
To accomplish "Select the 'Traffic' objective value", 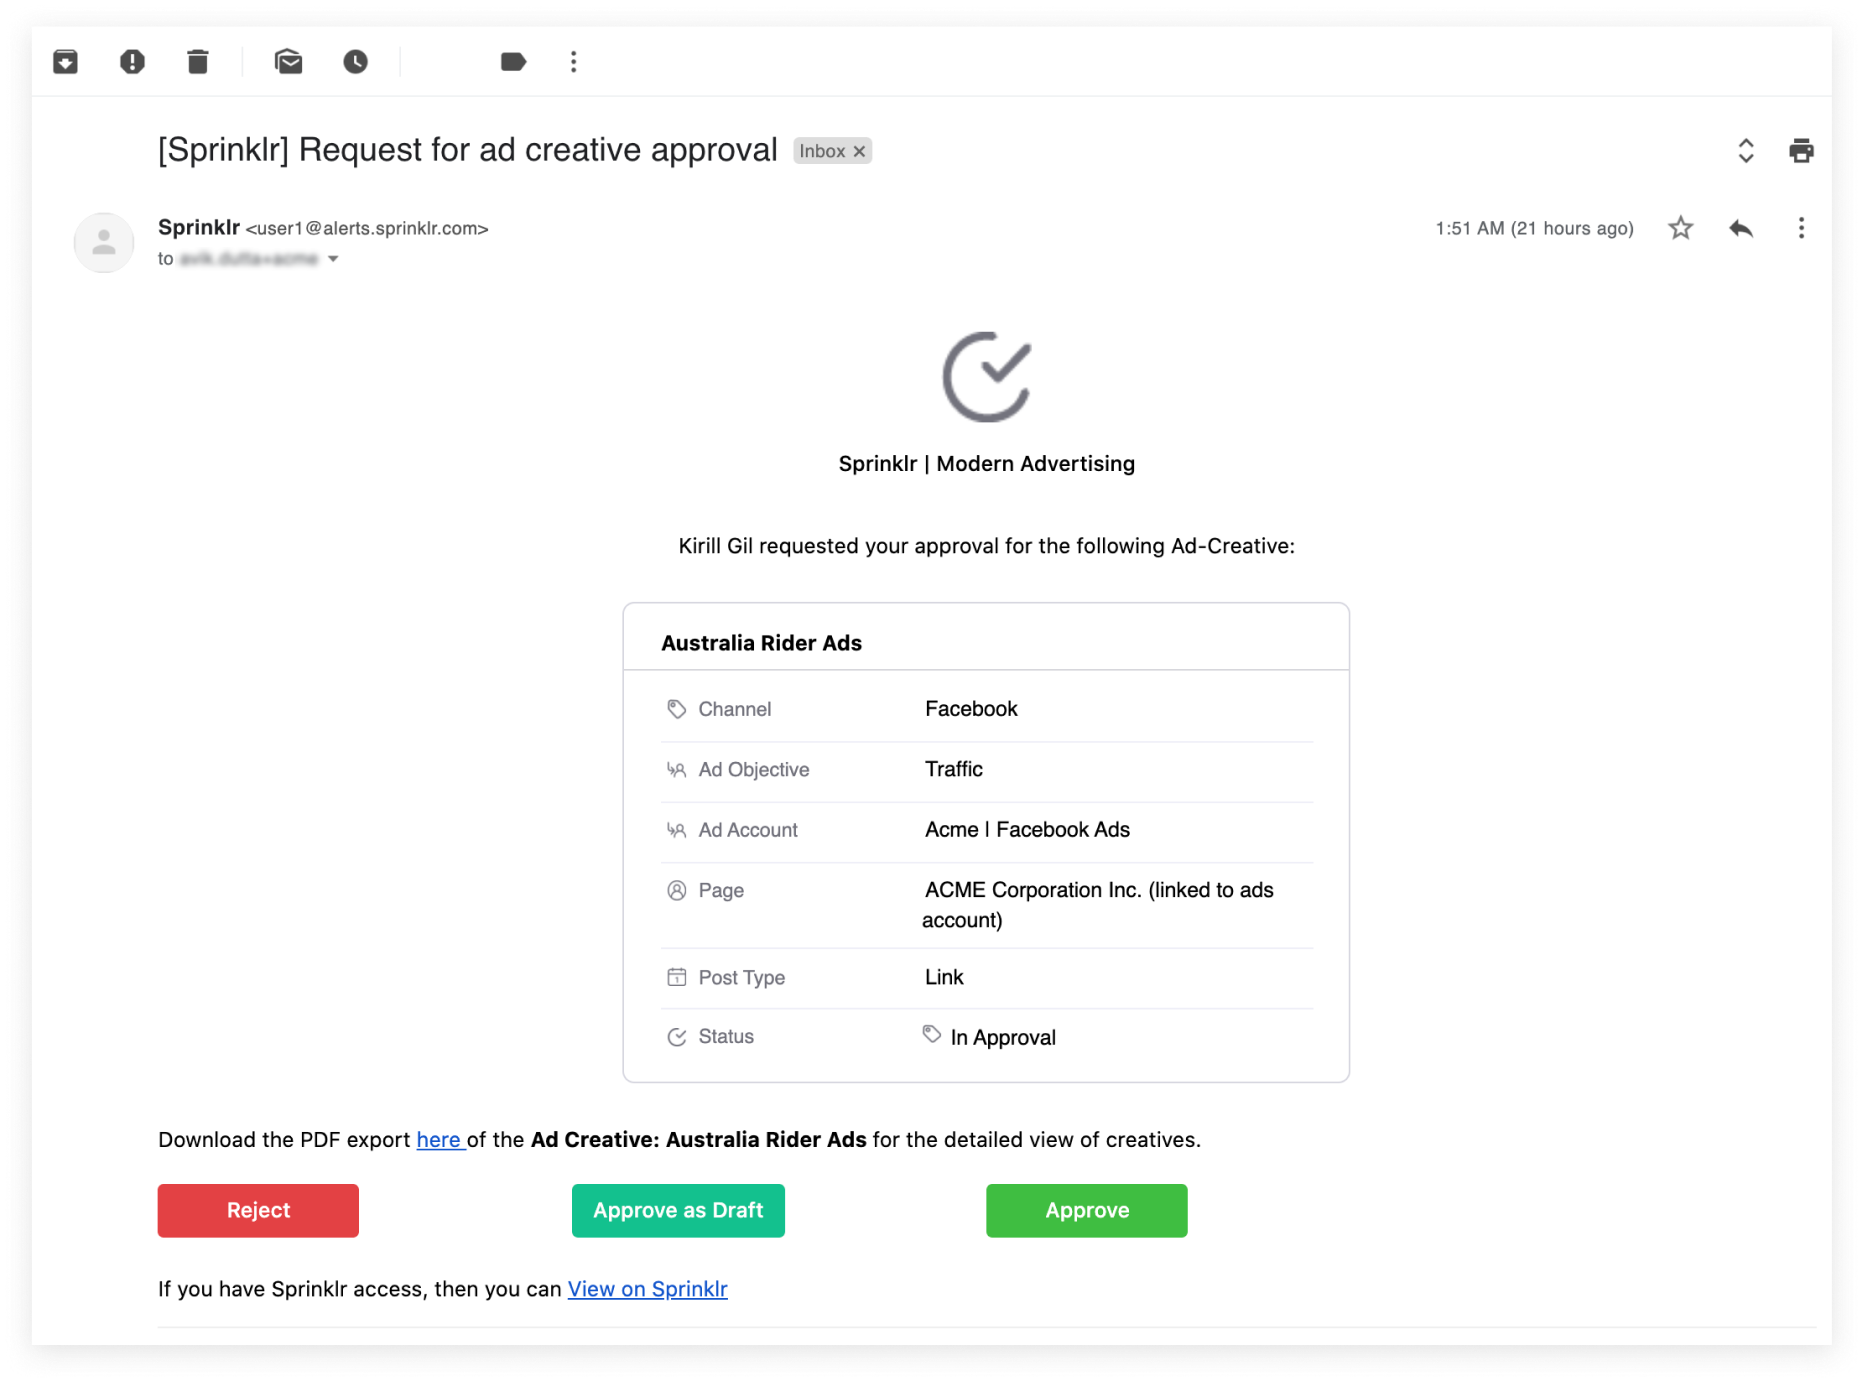I will (x=954, y=769).
